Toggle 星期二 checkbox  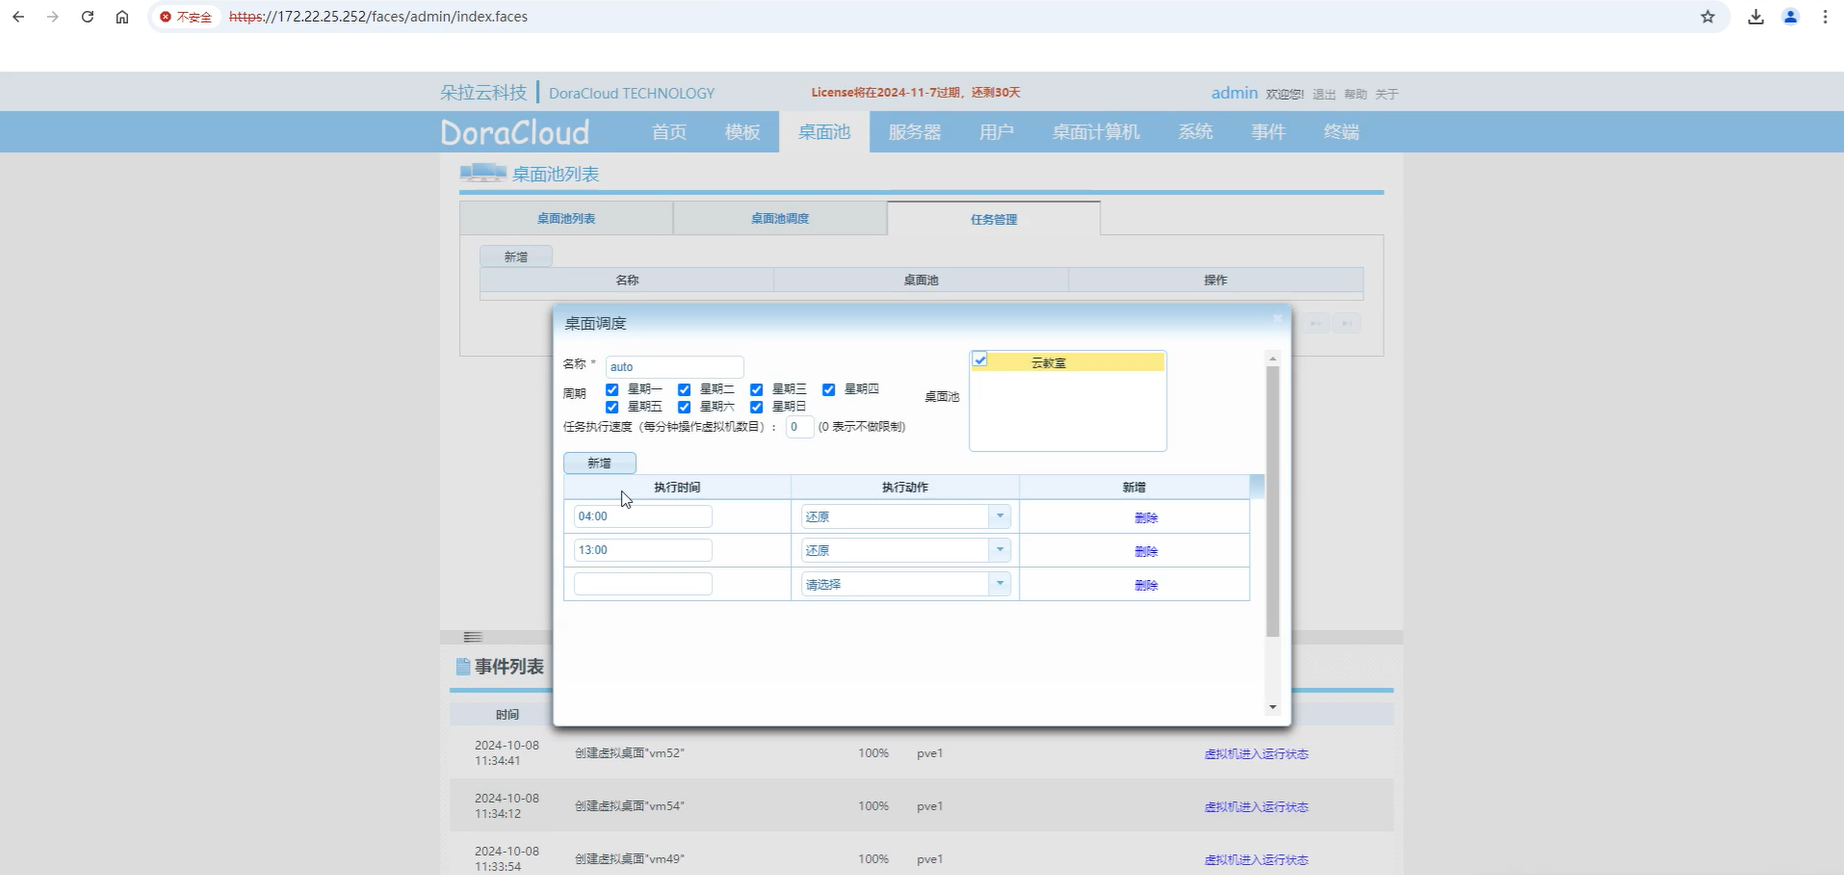pyautogui.click(x=684, y=390)
